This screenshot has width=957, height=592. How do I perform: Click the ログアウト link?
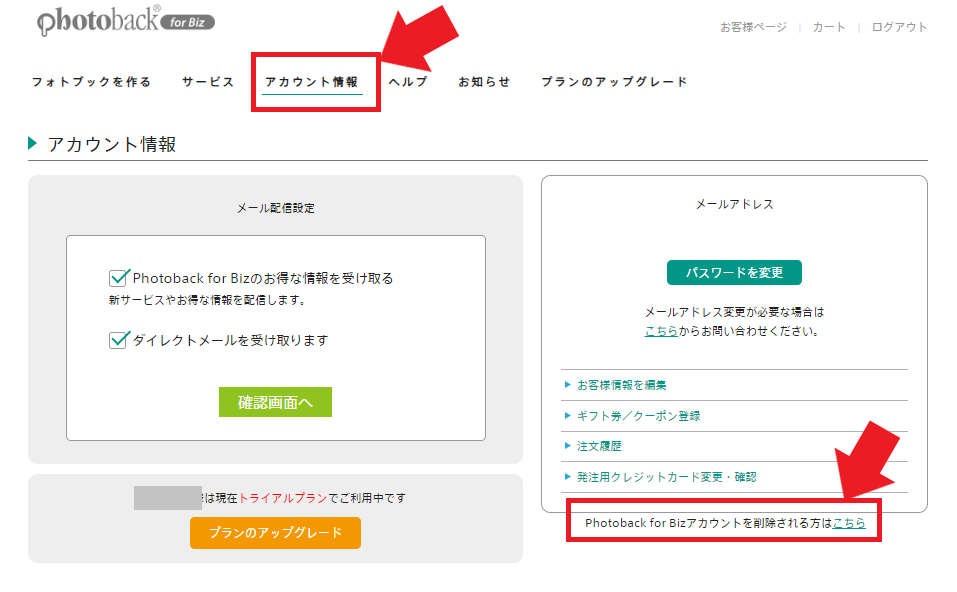[x=899, y=27]
